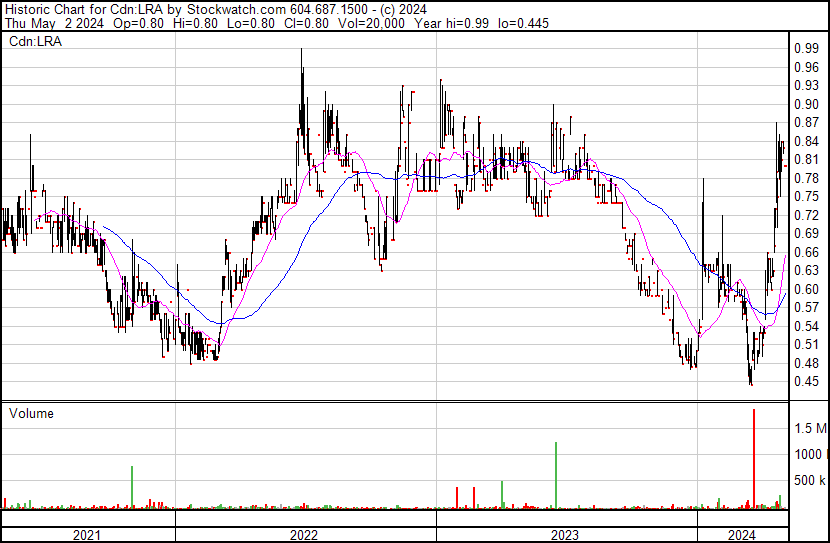The image size is (830, 543).
Task: Click the 1.5 M volume axis label
Action: pyautogui.click(x=810, y=429)
